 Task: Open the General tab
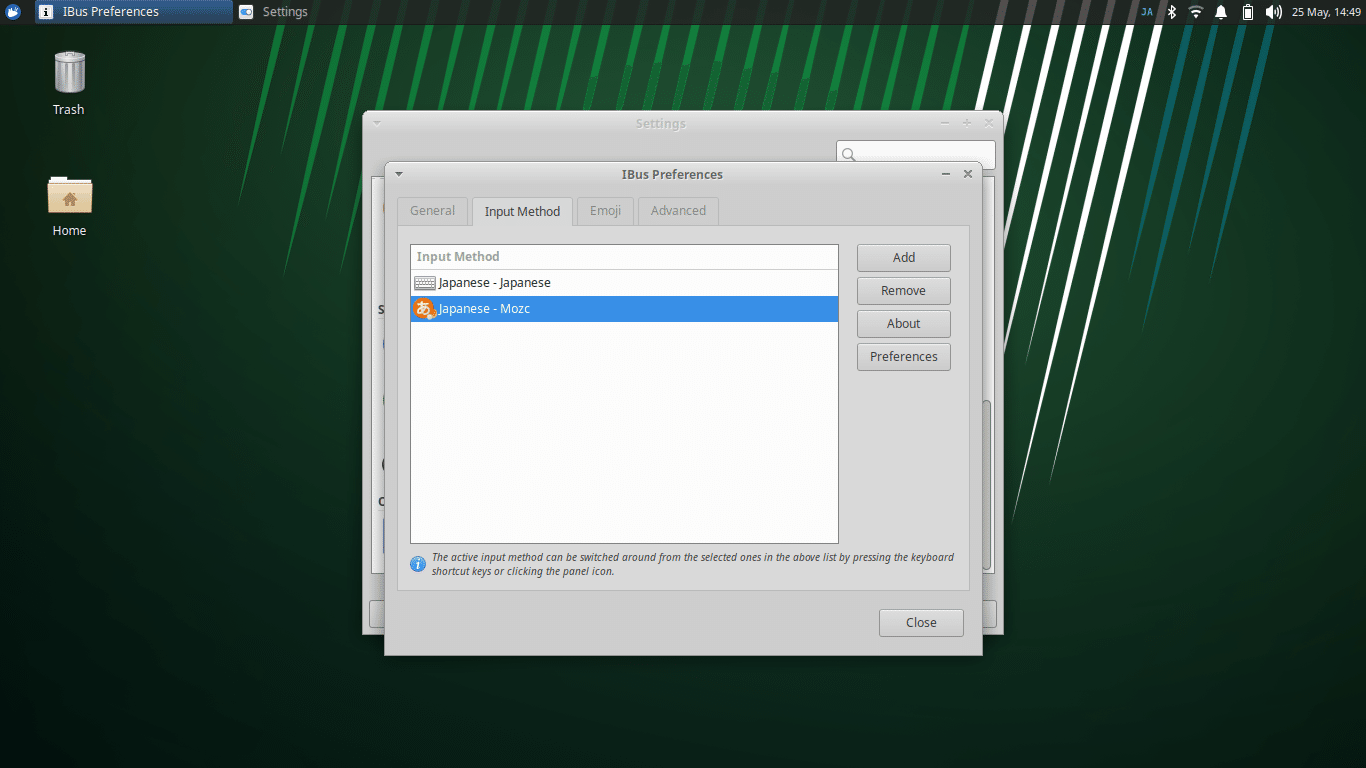[x=432, y=211]
